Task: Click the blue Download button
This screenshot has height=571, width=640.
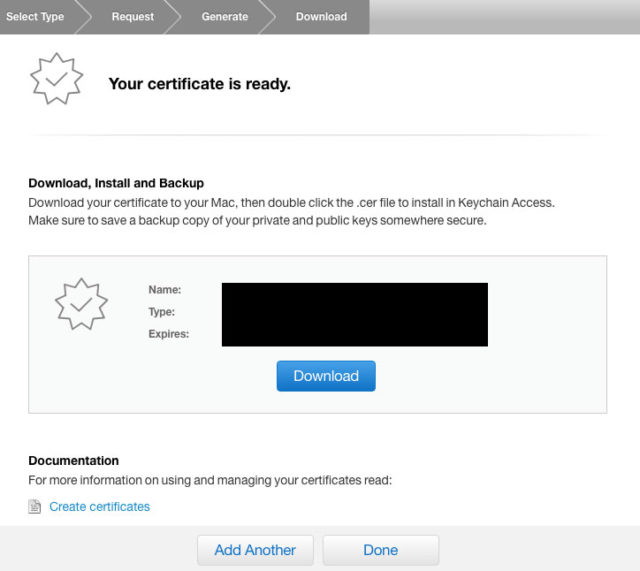Action: pos(326,376)
